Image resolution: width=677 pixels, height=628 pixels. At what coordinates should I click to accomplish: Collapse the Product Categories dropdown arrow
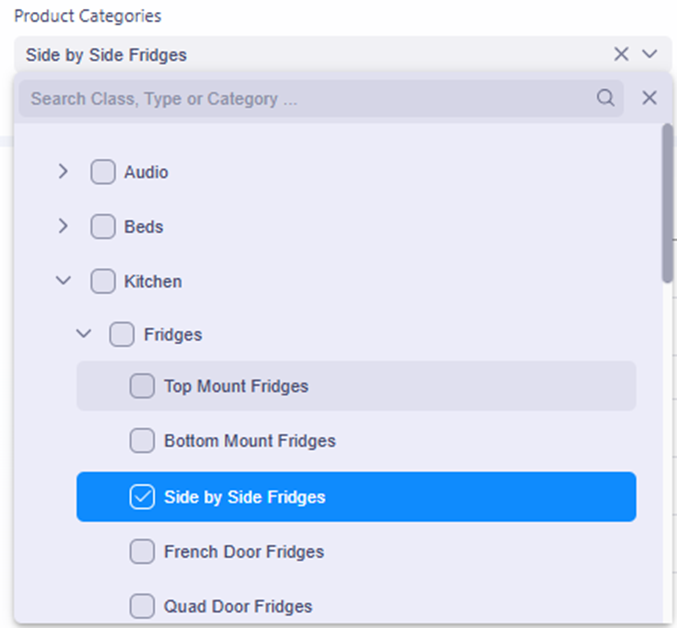pyautogui.click(x=650, y=54)
